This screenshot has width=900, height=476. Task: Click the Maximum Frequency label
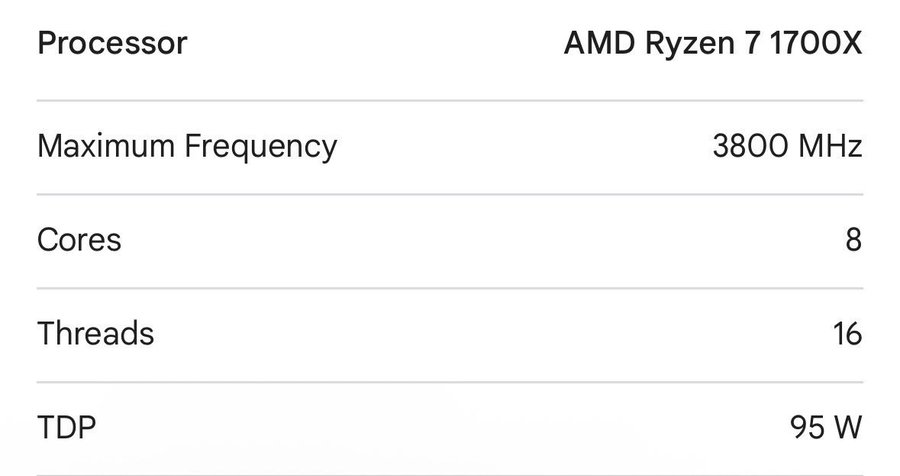pos(187,147)
